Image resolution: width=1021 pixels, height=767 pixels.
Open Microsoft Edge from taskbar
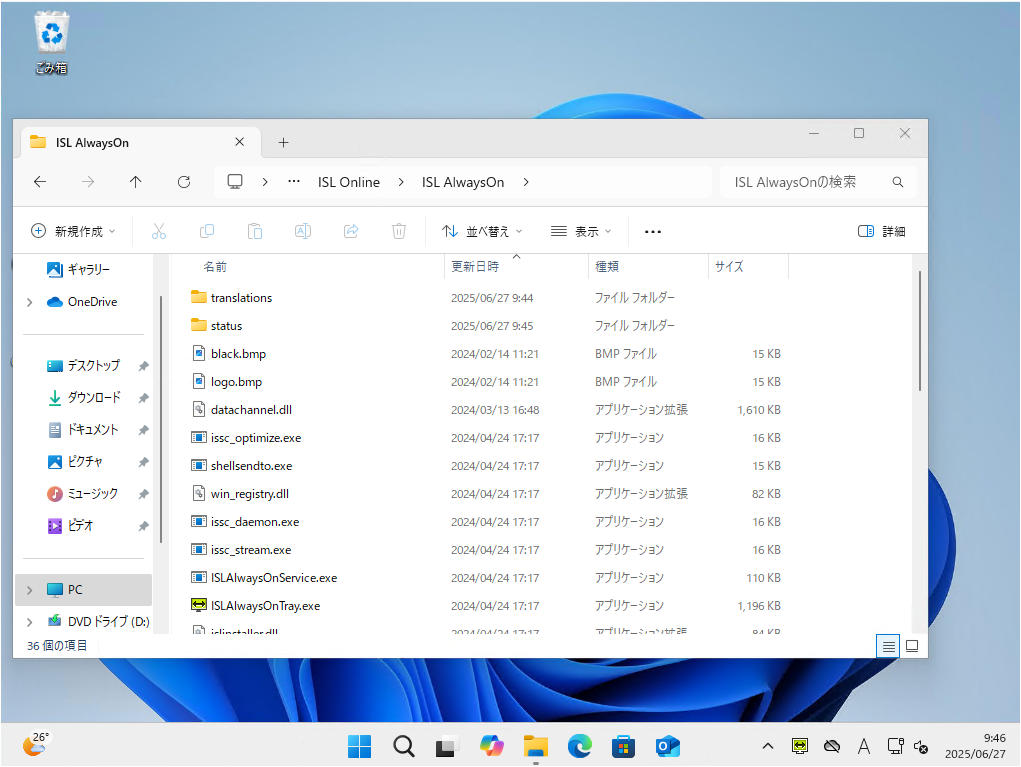click(x=580, y=746)
